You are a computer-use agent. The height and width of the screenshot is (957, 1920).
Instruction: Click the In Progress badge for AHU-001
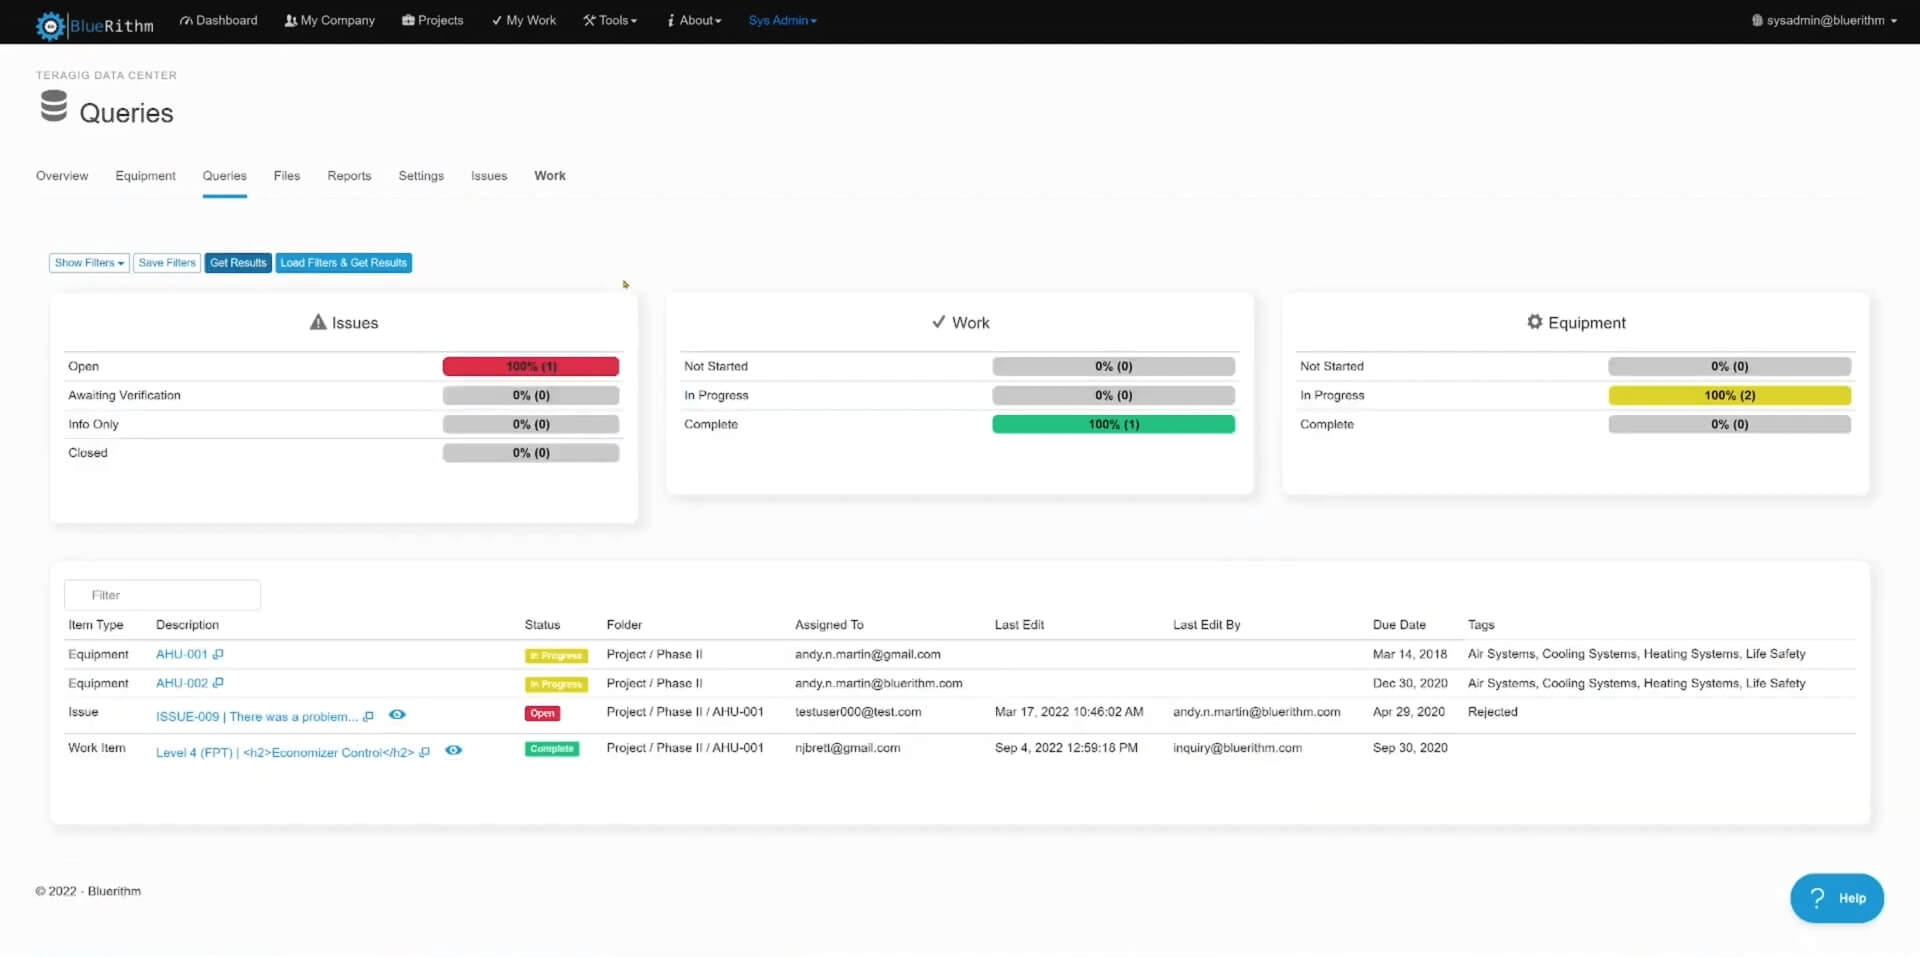click(556, 655)
